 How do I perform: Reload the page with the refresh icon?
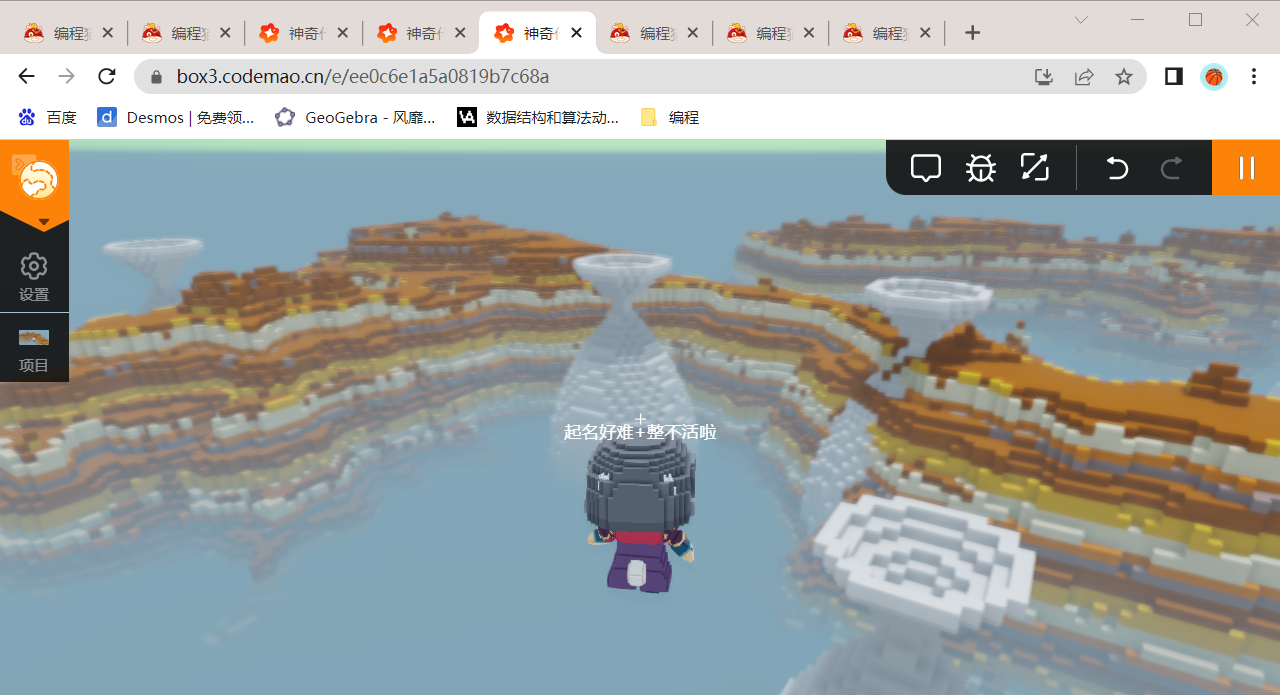(x=107, y=76)
